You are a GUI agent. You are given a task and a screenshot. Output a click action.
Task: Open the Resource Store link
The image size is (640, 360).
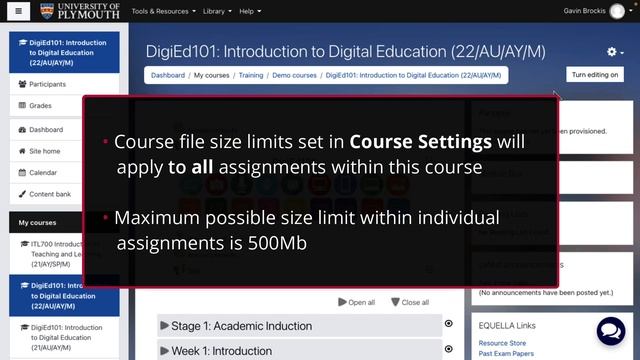point(502,343)
